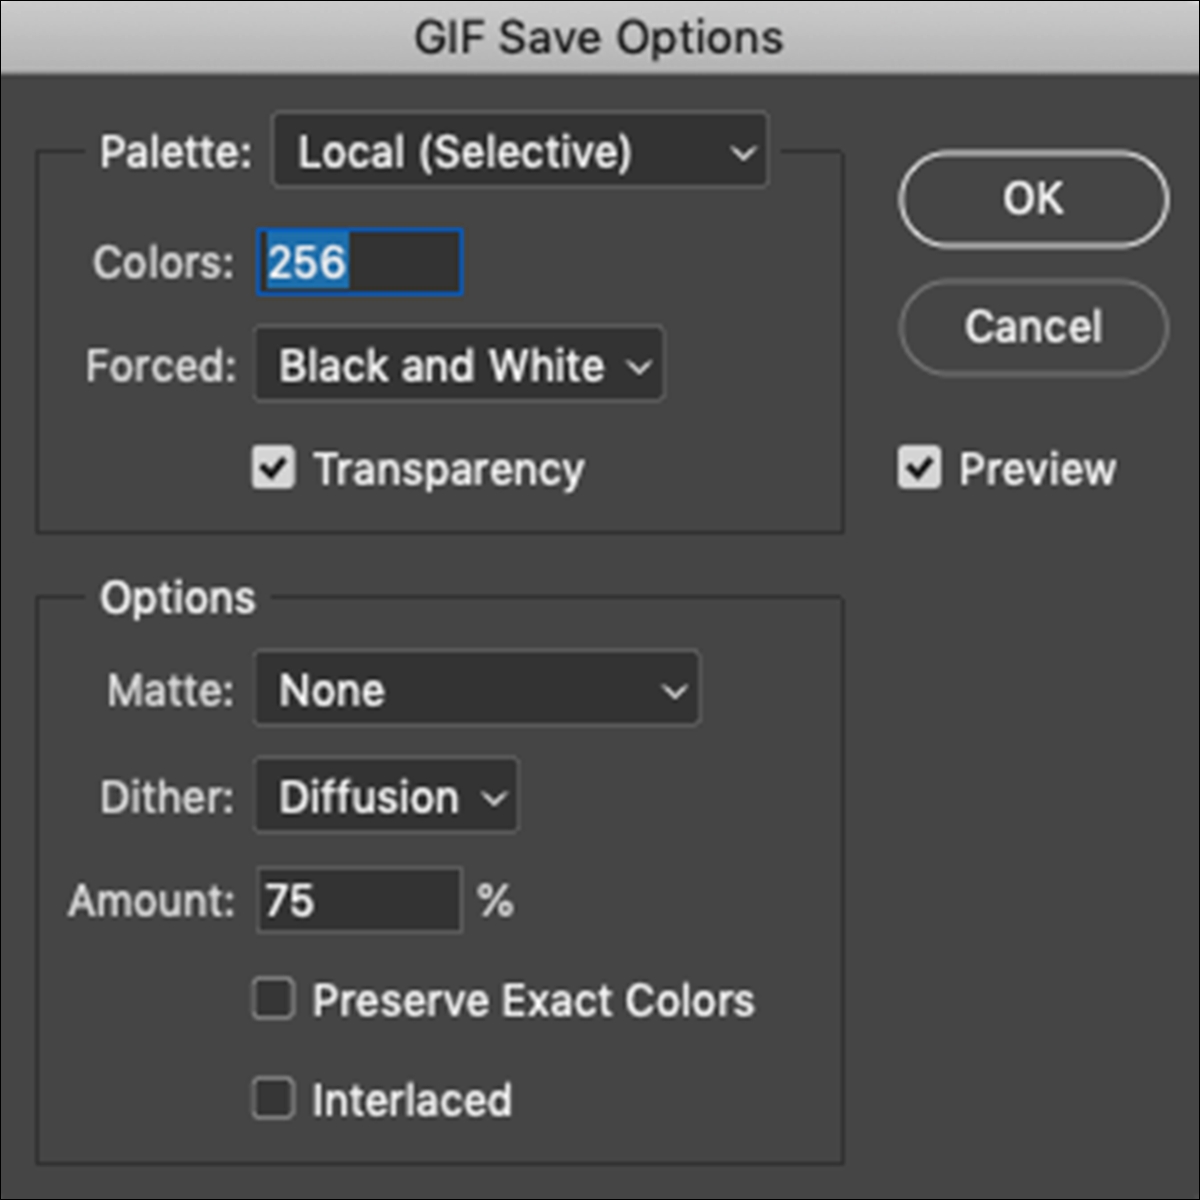Image resolution: width=1200 pixels, height=1200 pixels.
Task: Click the Amount field showing 75
Action: tap(360, 901)
